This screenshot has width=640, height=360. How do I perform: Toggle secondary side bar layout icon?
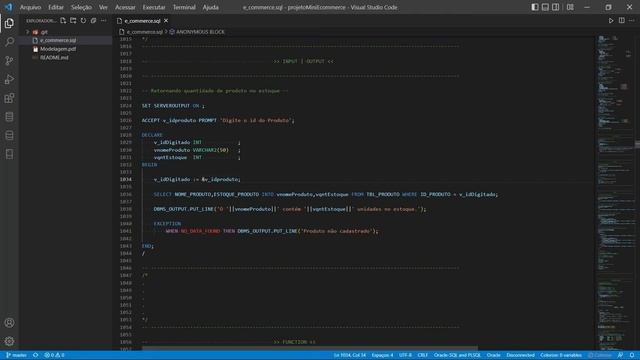tap(556, 7)
